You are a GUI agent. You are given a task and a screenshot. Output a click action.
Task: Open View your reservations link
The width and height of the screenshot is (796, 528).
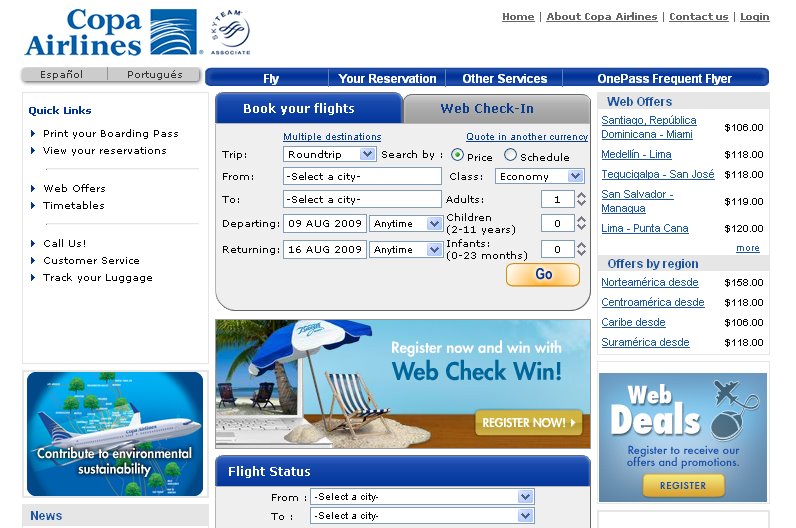point(105,151)
